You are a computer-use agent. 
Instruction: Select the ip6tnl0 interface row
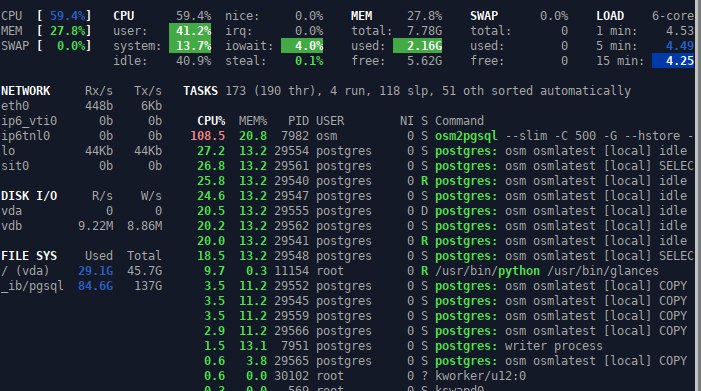81,136
